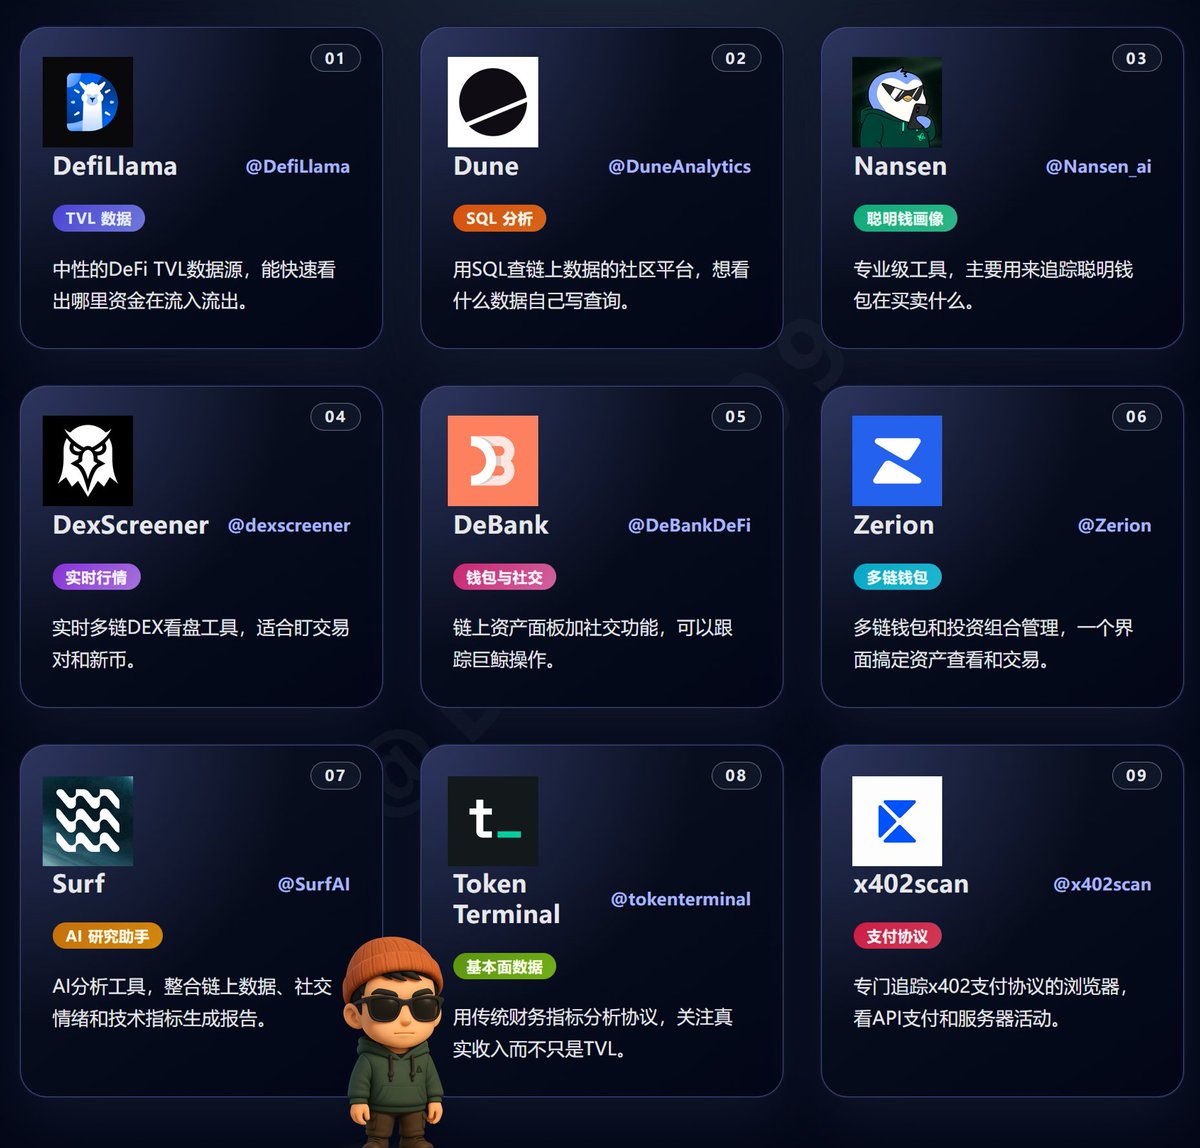Click the DefiLlama llama logo

(x=89, y=101)
